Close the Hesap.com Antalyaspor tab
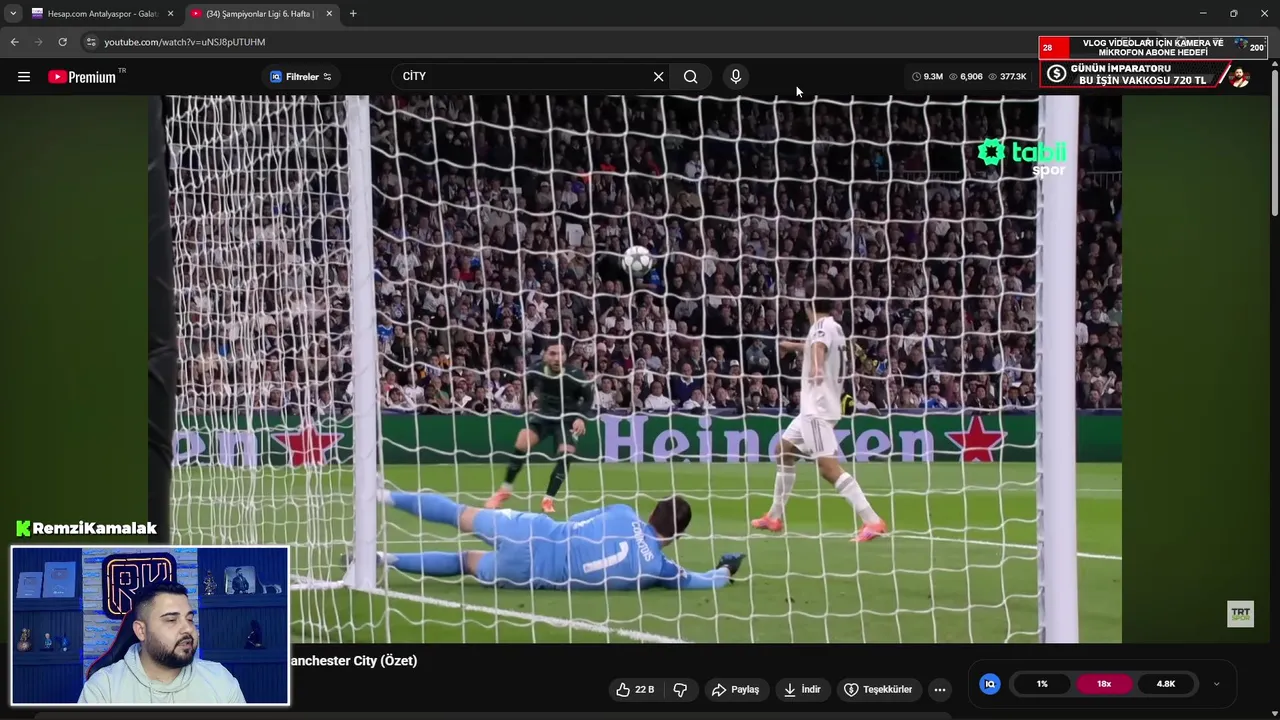1280x720 pixels. click(x=170, y=14)
